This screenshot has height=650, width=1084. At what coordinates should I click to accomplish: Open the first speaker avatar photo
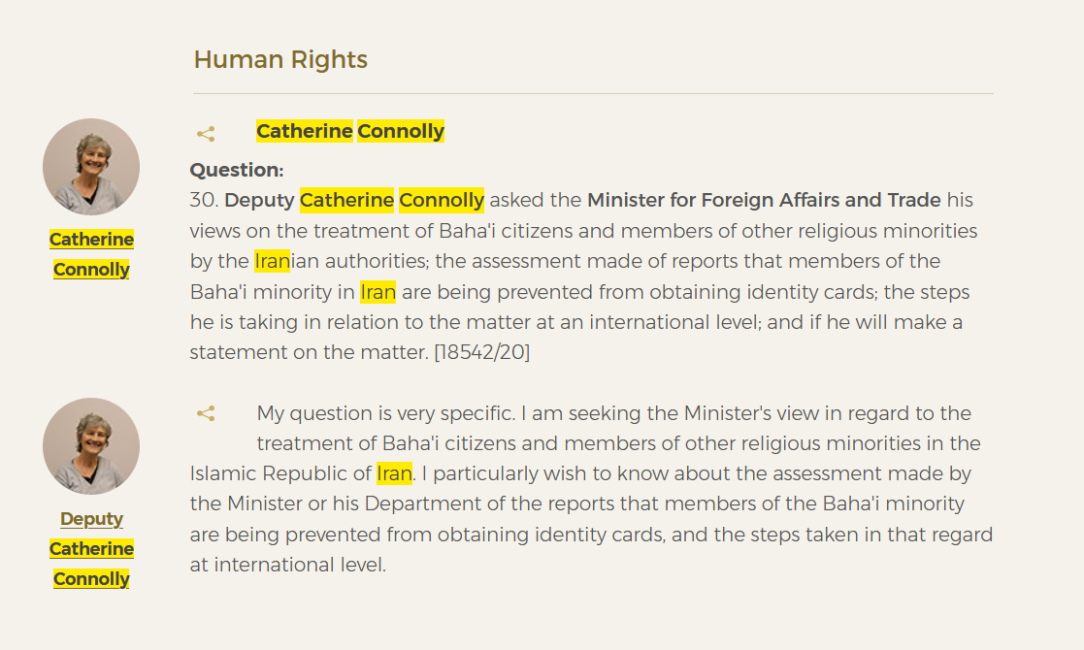(x=91, y=167)
